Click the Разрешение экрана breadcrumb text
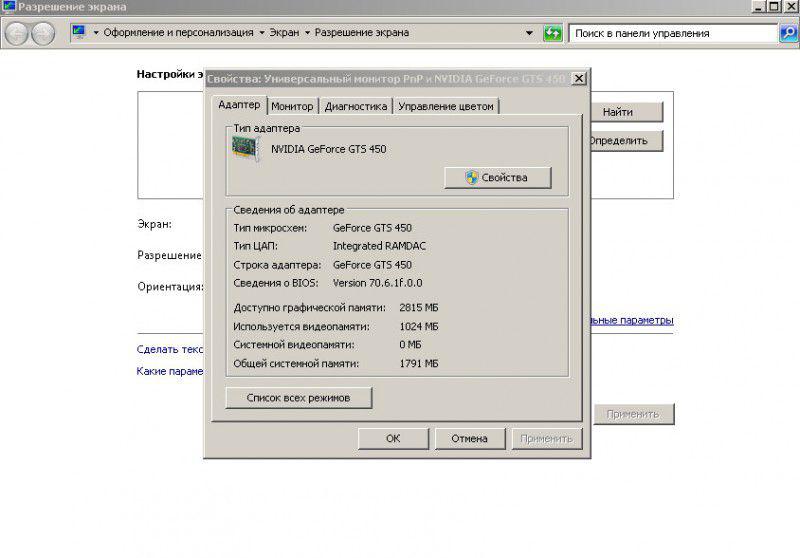Viewport: 800px width, 558px height. [362, 33]
